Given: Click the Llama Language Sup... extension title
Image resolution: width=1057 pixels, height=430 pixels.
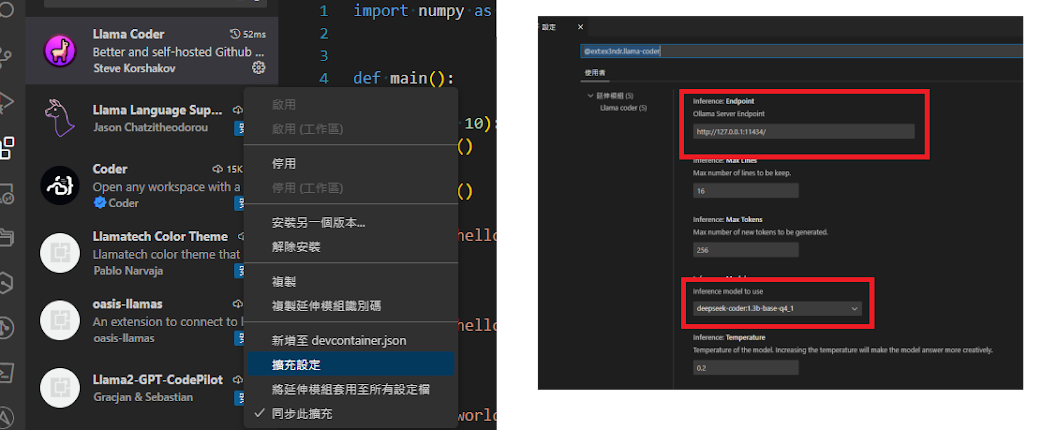Looking at the screenshot, I should (157, 110).
